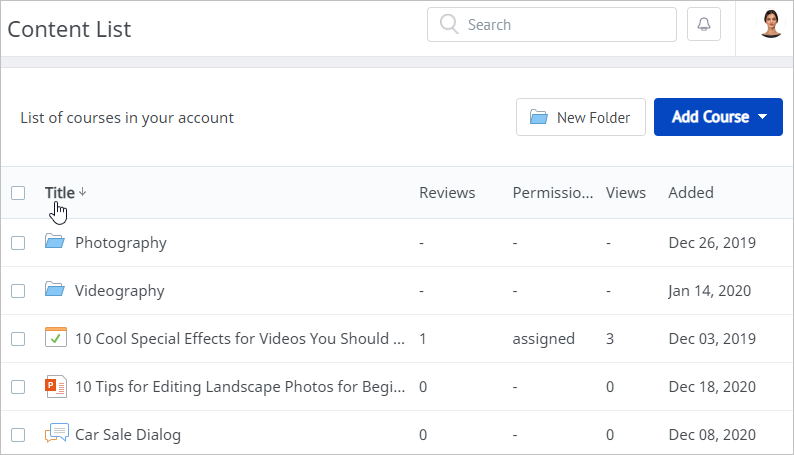Click the date Dec 08, 2020
Viewport: 794px width, 455px height.
click(712, 435)
